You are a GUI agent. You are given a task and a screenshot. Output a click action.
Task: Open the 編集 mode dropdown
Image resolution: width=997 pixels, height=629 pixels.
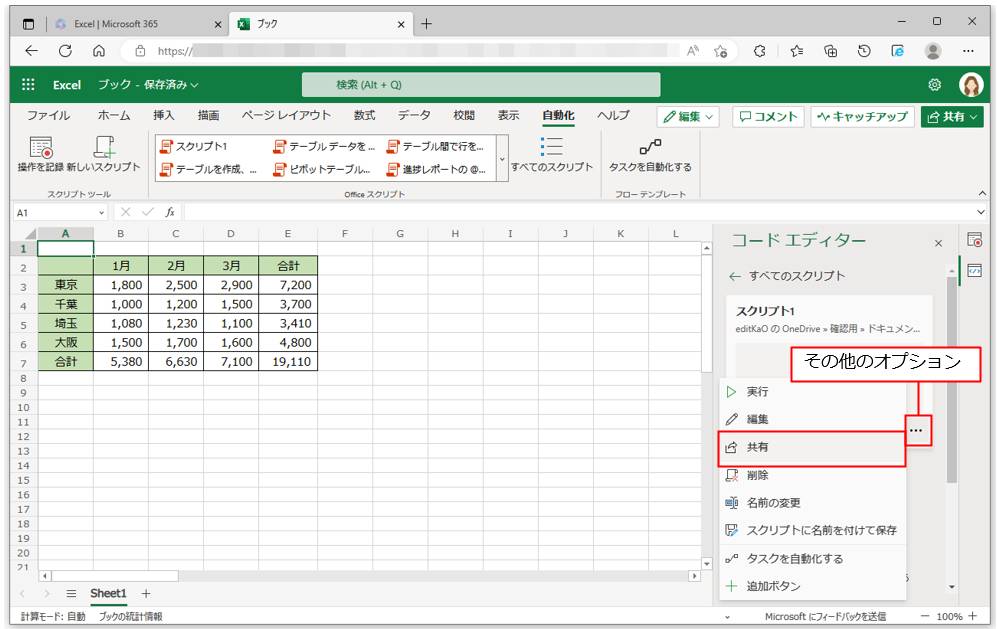(689, 117)
